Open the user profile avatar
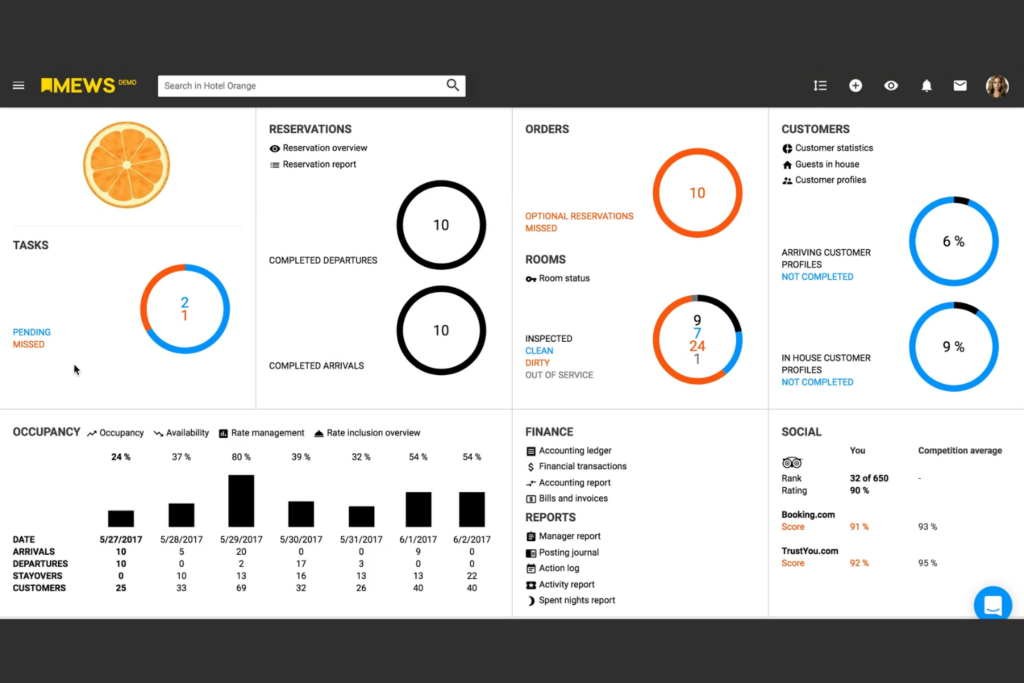This screenshot has height=683, width=1024. (x=997, y=86)
